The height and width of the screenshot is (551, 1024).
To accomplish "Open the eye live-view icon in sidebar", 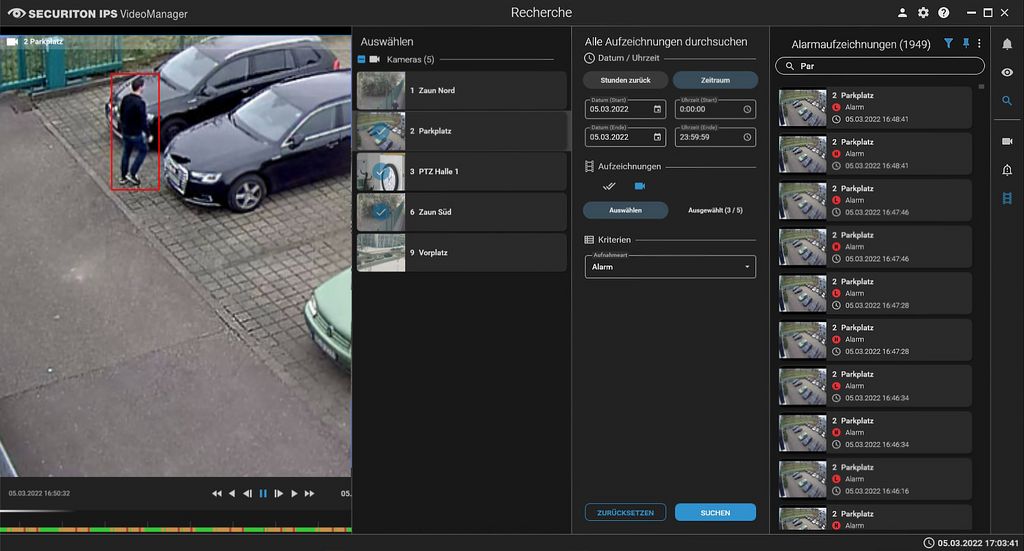I will point(1007,72).
